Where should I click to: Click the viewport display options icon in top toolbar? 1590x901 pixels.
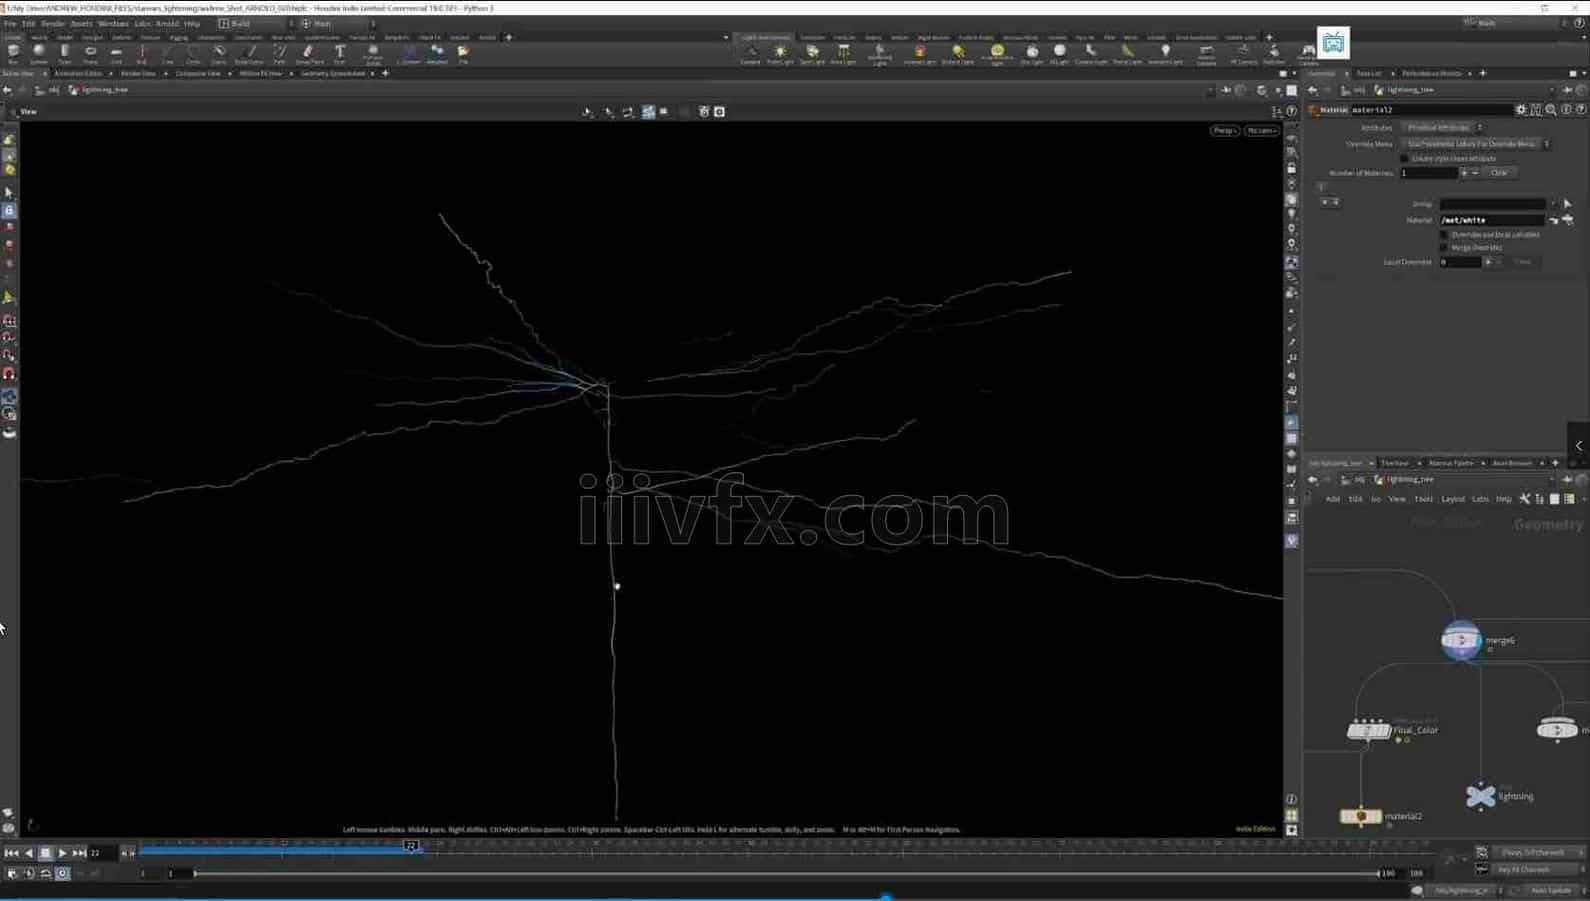click(719, 112)
